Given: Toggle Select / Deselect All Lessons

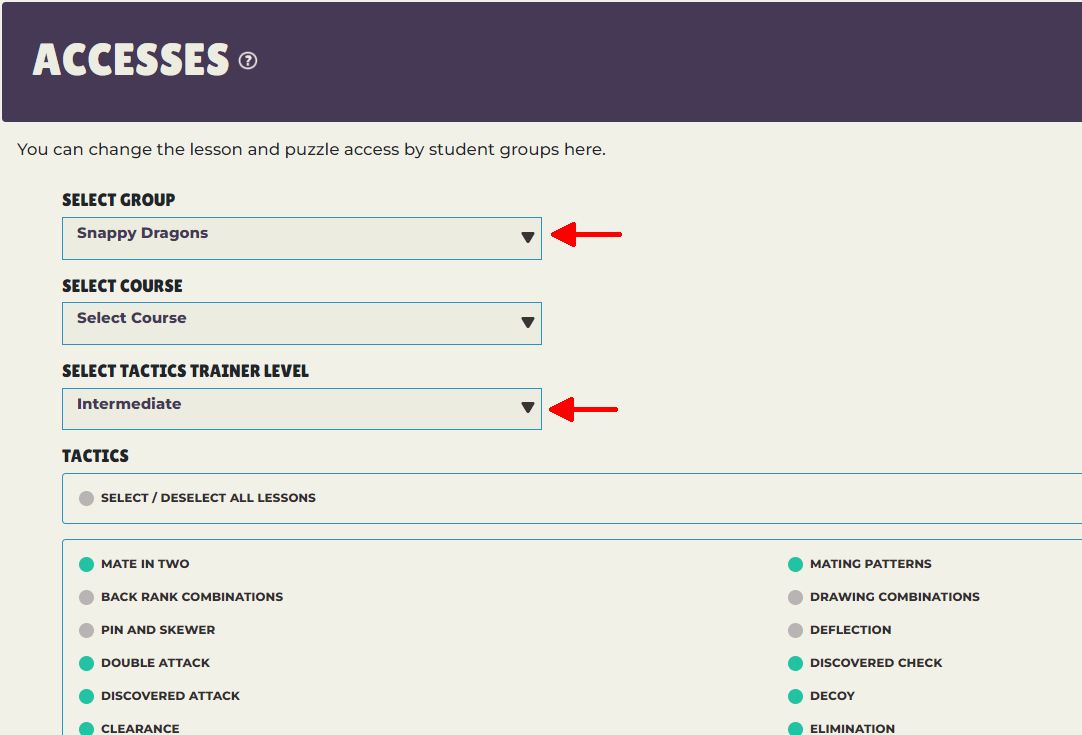Looking at the screenshot, I should pyautogui.click(x=87, y=498).
